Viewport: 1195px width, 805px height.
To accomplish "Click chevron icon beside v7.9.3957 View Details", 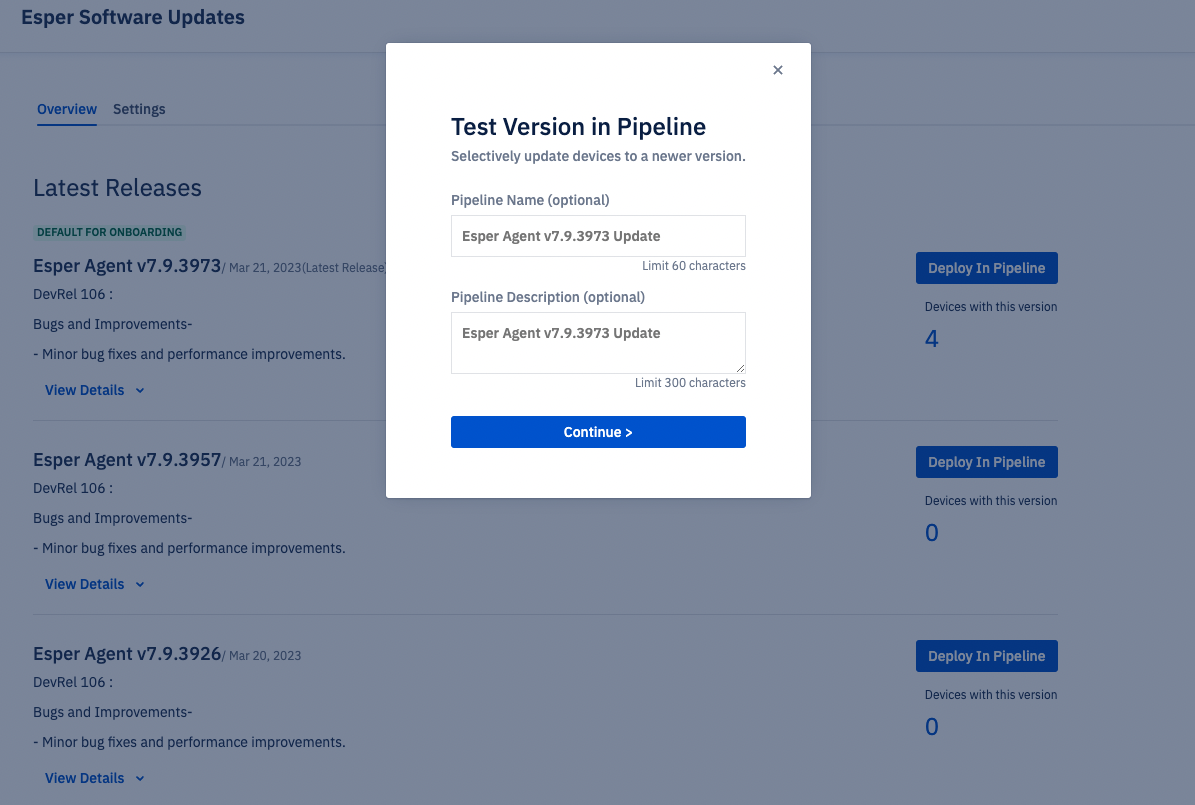I will point(140,585).
